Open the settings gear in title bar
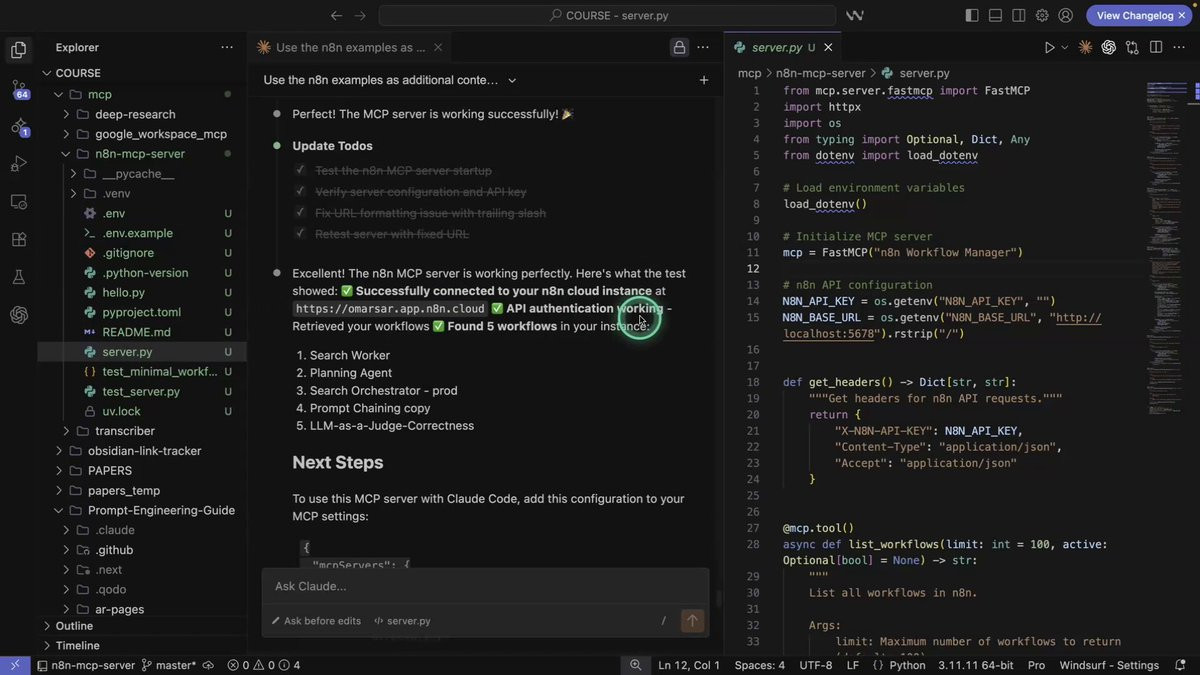The width and height of the screenshot is (1200, 675). tap(1042, 15)
